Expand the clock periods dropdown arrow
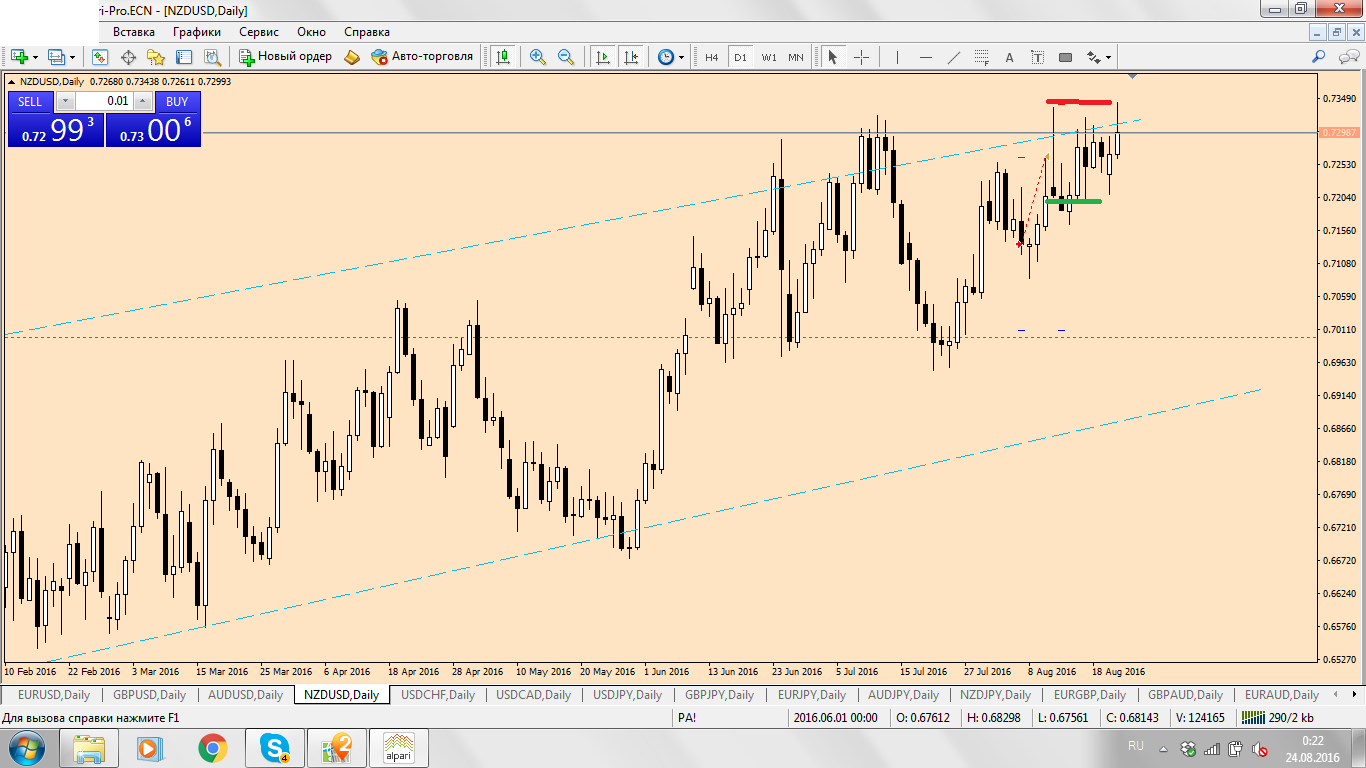 [682, 57]
